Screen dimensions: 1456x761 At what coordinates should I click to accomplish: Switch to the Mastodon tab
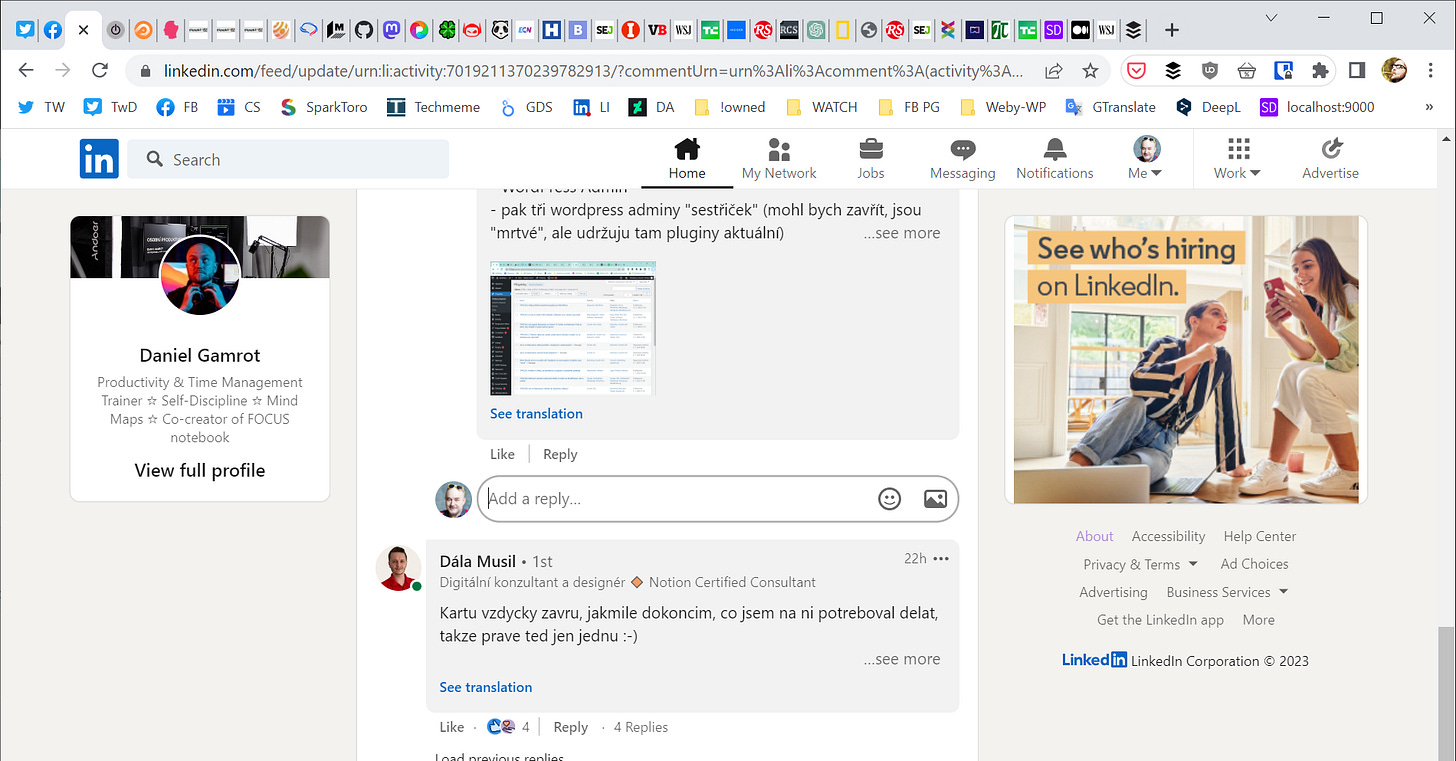pos(392,30)
